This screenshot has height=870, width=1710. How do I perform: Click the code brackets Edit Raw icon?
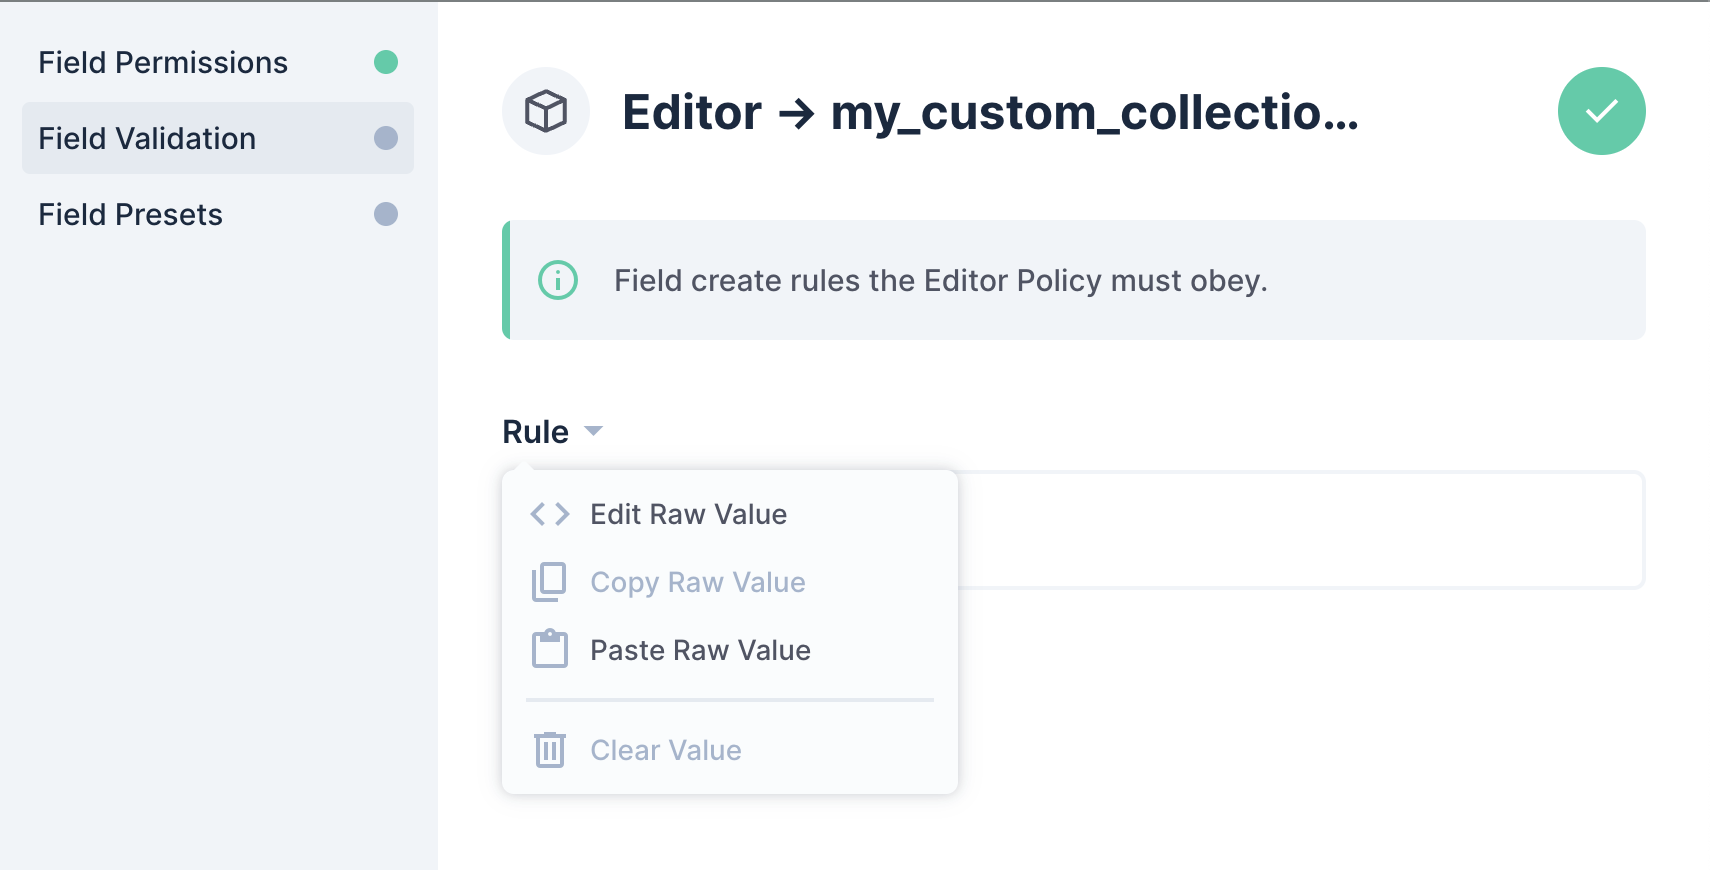click(x=550, y=514)
